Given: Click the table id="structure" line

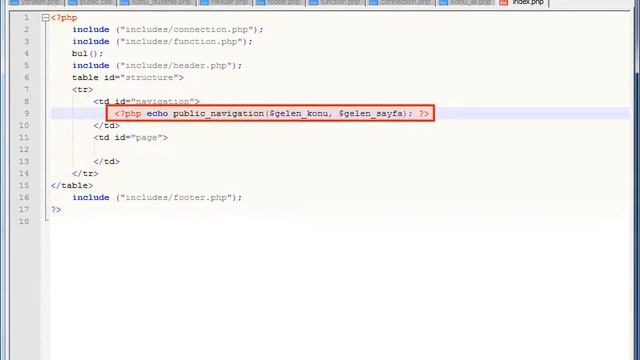Looking at the screenshot, I should pyautogui.click(x=128, y=77).
